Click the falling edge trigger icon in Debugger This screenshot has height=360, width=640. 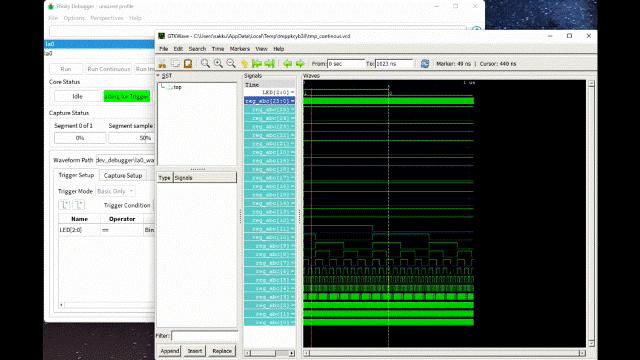point(79,205)
